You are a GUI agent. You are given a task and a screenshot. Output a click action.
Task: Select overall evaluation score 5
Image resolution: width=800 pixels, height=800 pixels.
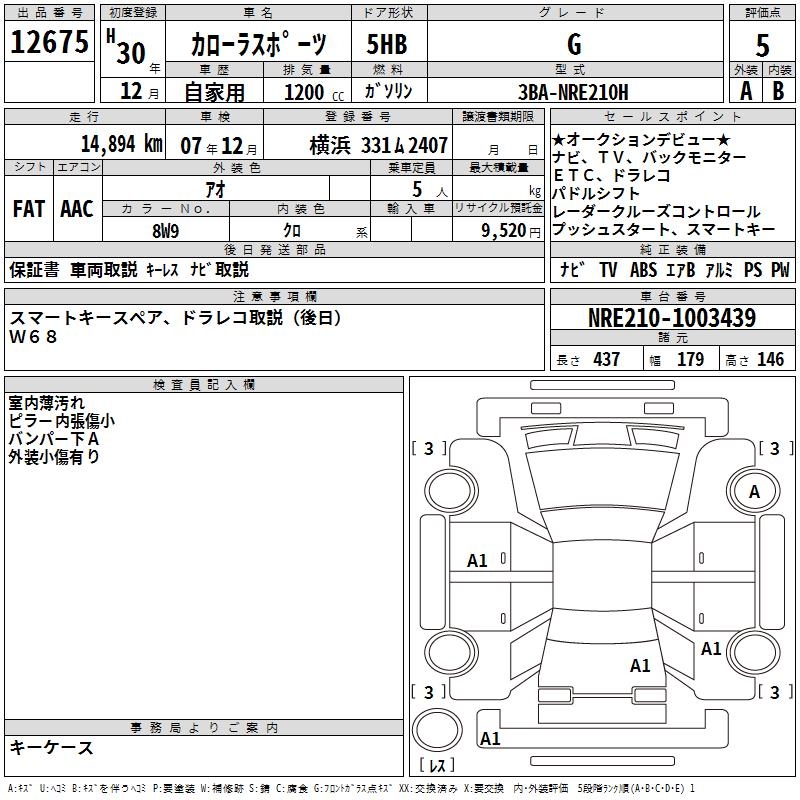[762, 45]
